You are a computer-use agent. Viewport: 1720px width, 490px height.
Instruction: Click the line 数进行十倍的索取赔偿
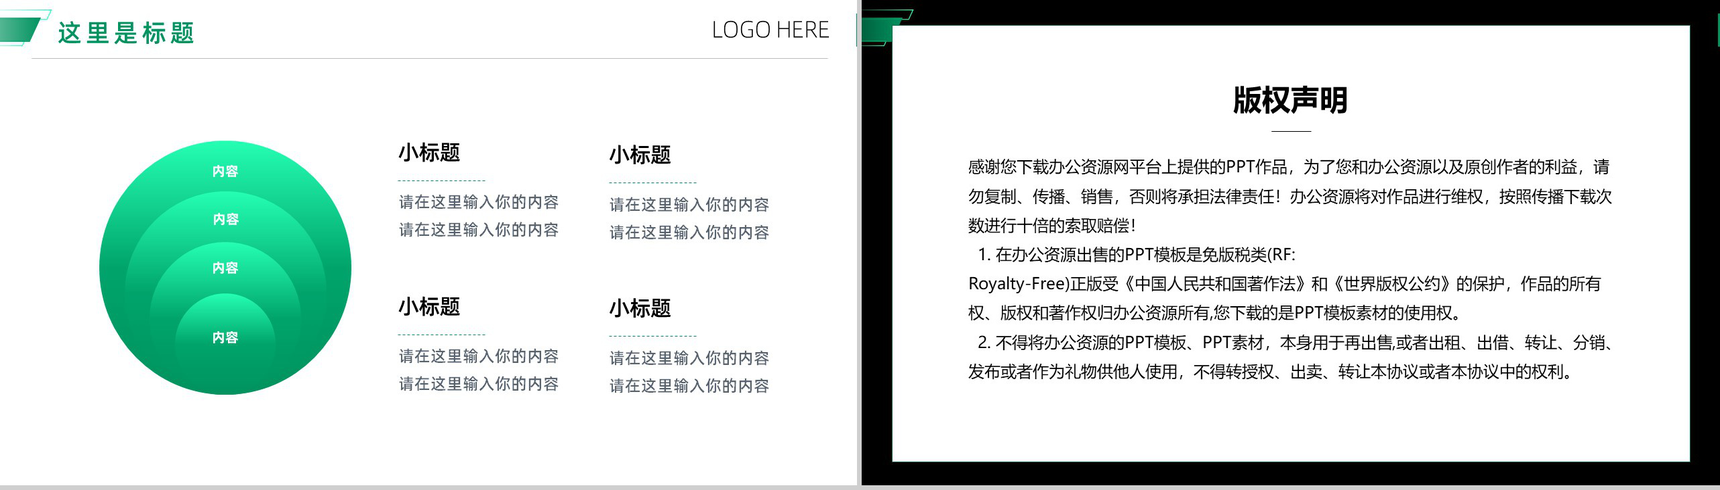(1051, 226)
